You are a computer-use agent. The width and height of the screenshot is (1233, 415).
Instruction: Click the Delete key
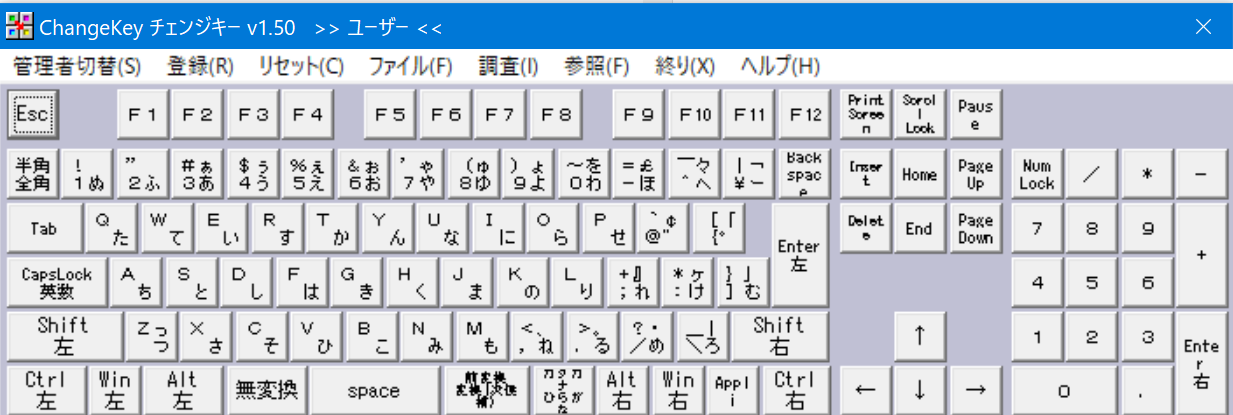(866, 228)
